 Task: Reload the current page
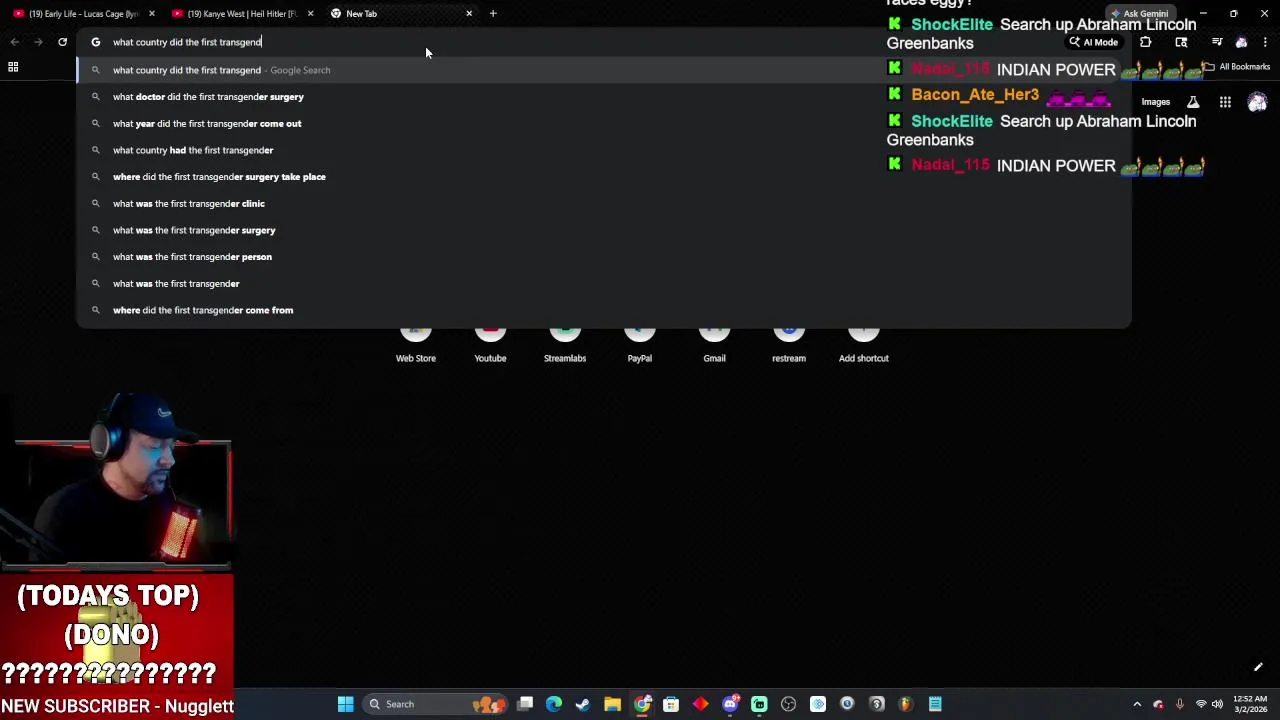coord(62,42)
